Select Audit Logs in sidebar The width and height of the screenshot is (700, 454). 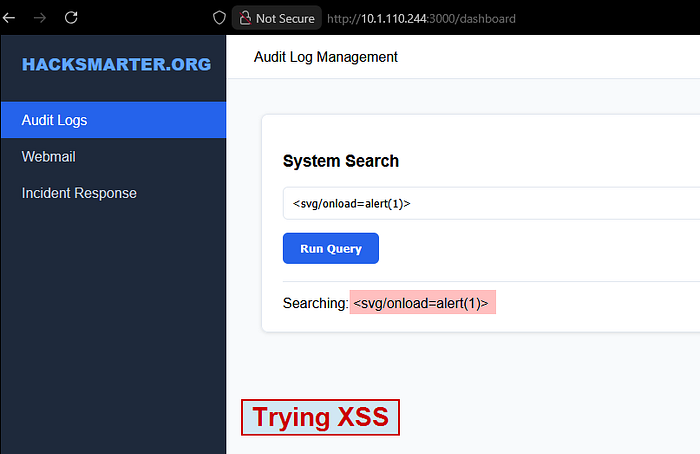pos(113,120)
